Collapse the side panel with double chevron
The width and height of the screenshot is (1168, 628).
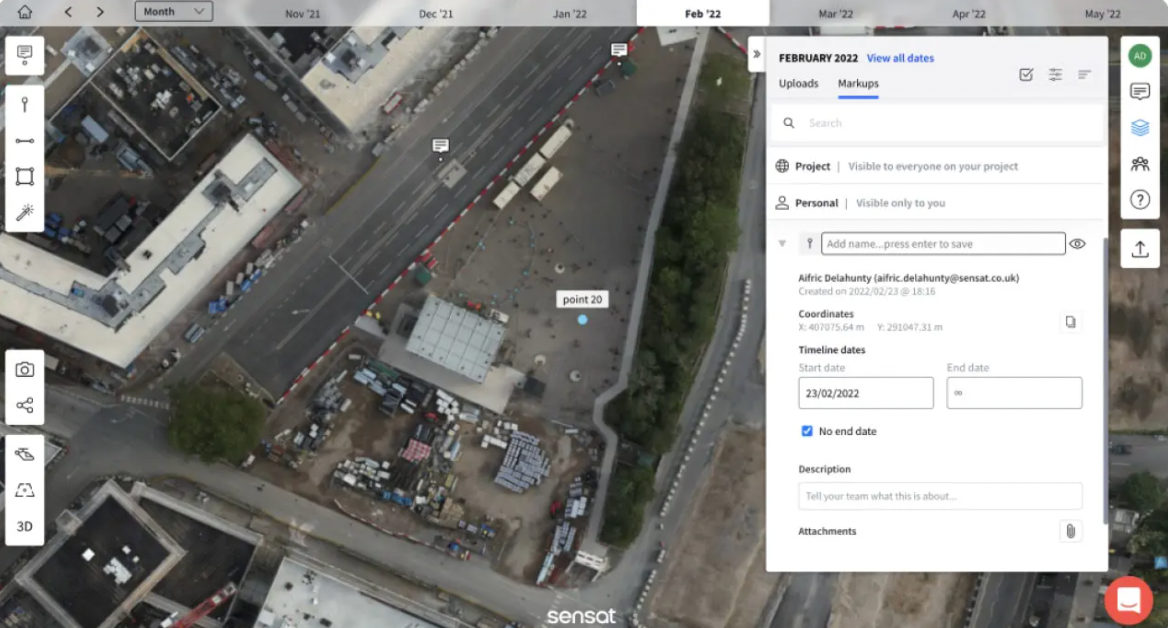click(x=756, y=54)
